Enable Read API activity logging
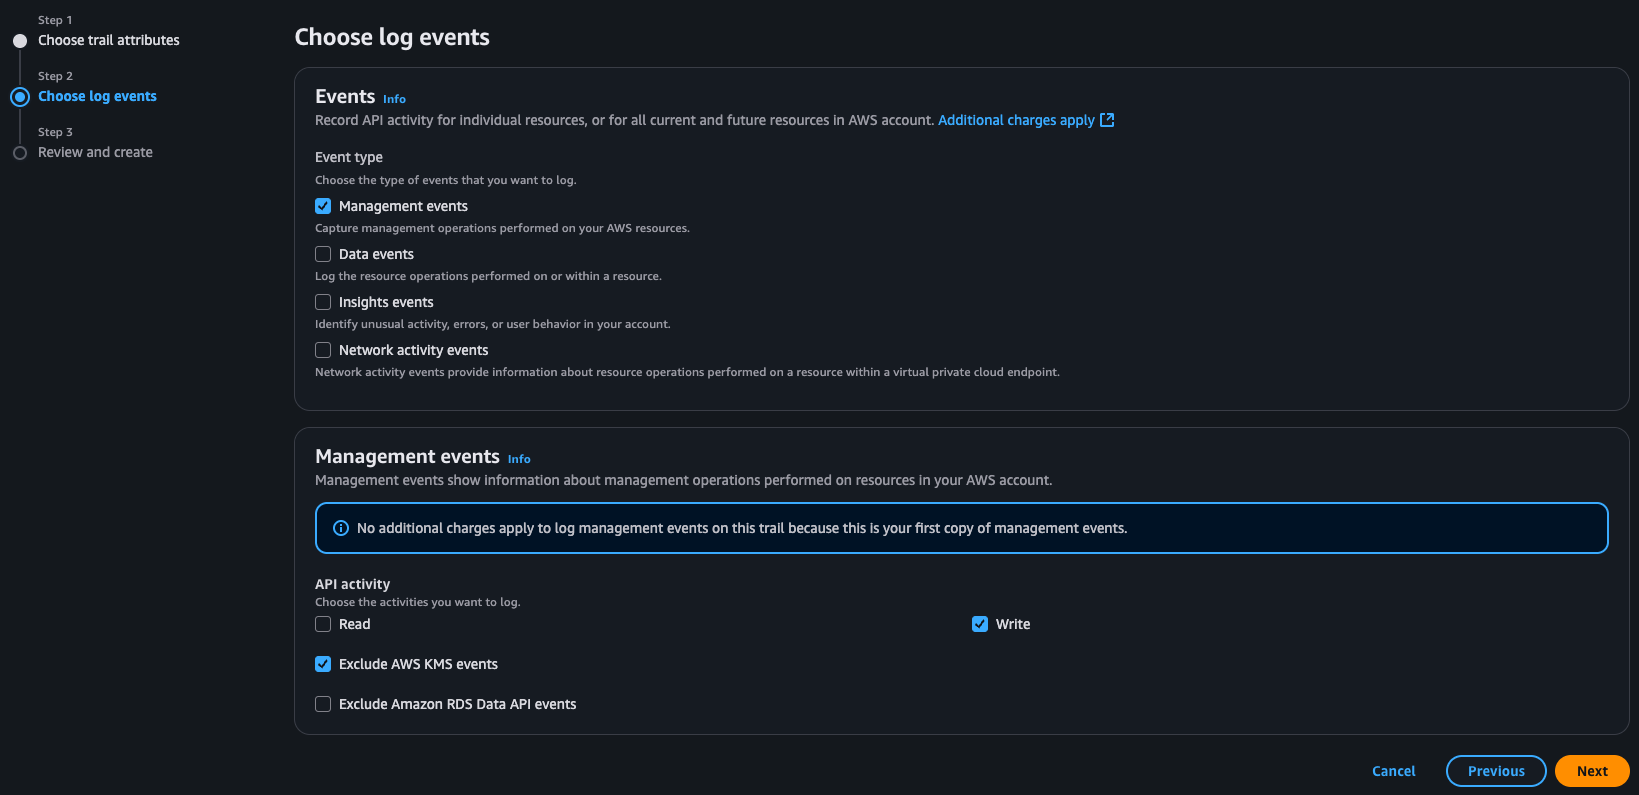The width and height of the screenshot is (1639, 795). click(x=323, y=624)
